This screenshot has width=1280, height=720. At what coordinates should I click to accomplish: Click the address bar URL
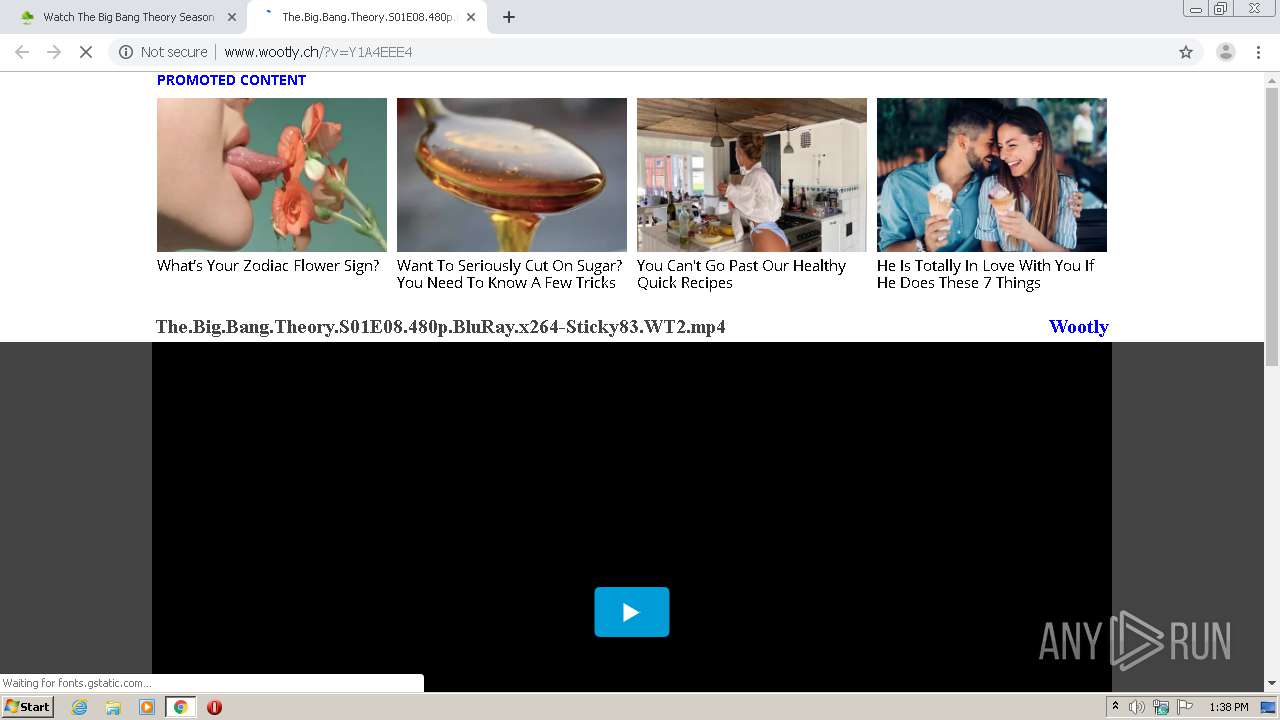click(x=318, y=52)
